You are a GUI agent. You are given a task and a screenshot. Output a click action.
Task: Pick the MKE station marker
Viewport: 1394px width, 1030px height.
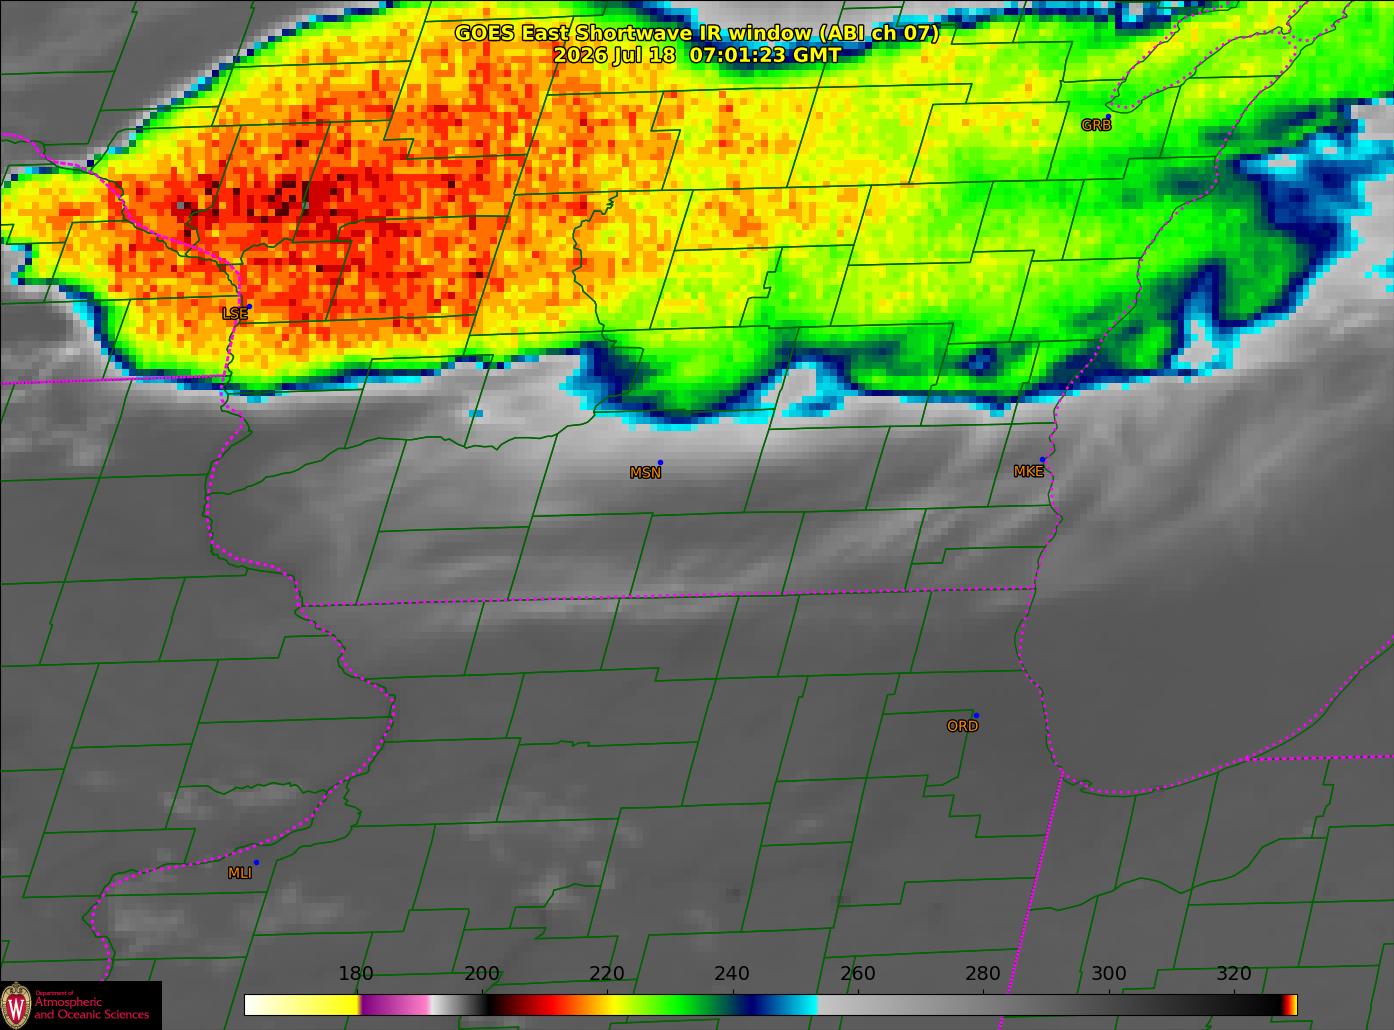tap(1042, 460)
